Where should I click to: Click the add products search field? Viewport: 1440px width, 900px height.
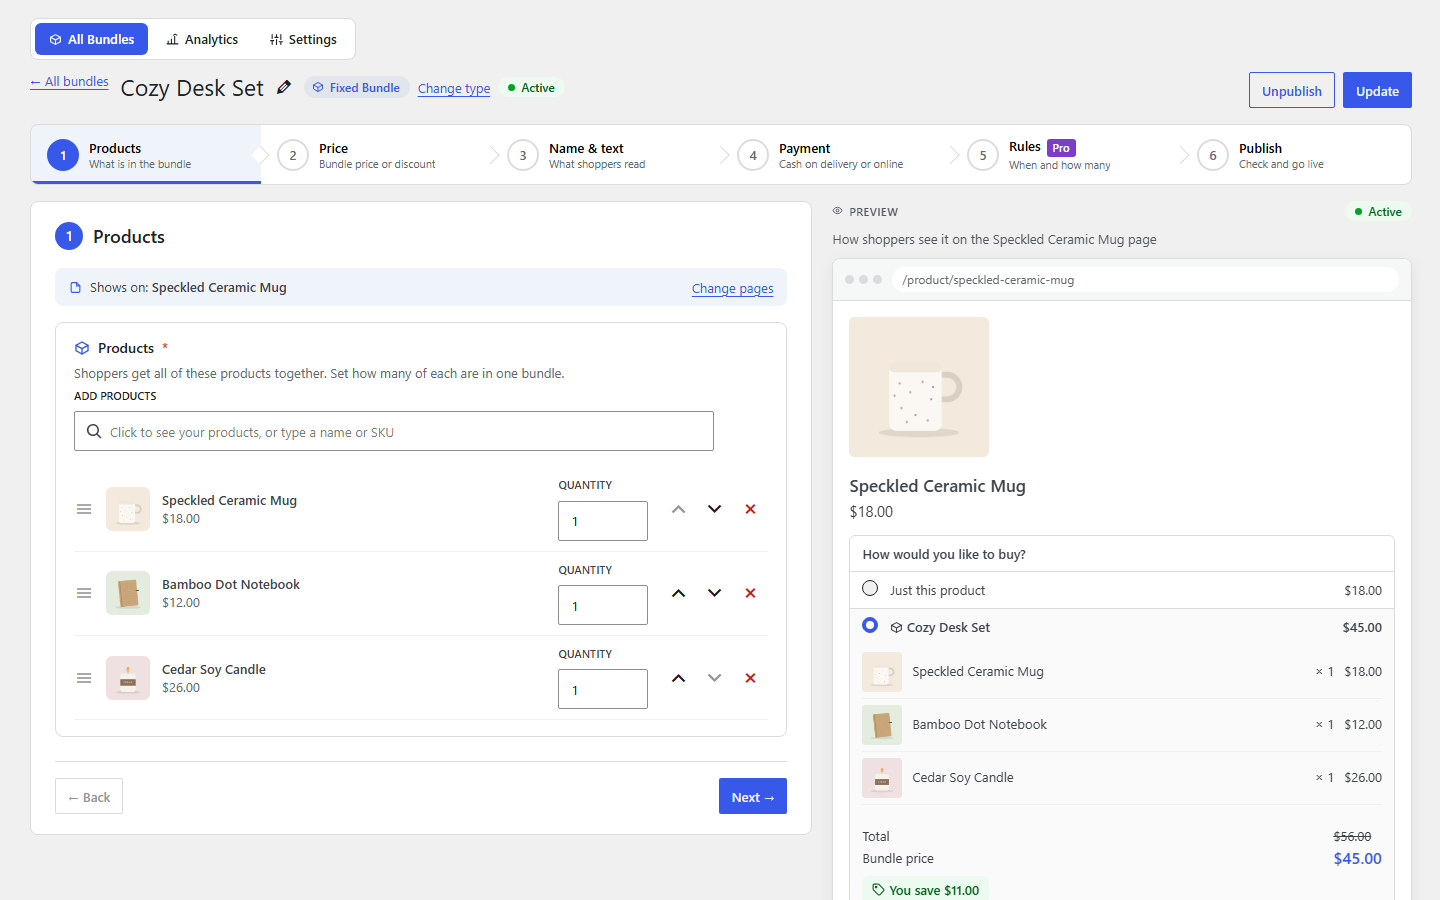(394, 431)
